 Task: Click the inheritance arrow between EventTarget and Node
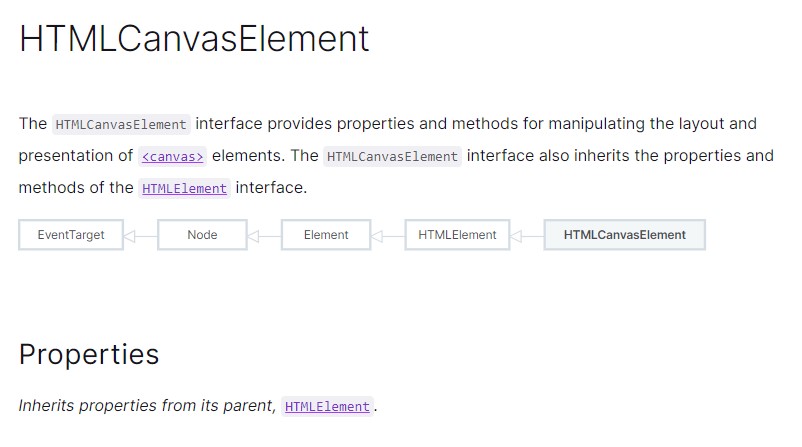pyautogui.click(x=140, y=236)
